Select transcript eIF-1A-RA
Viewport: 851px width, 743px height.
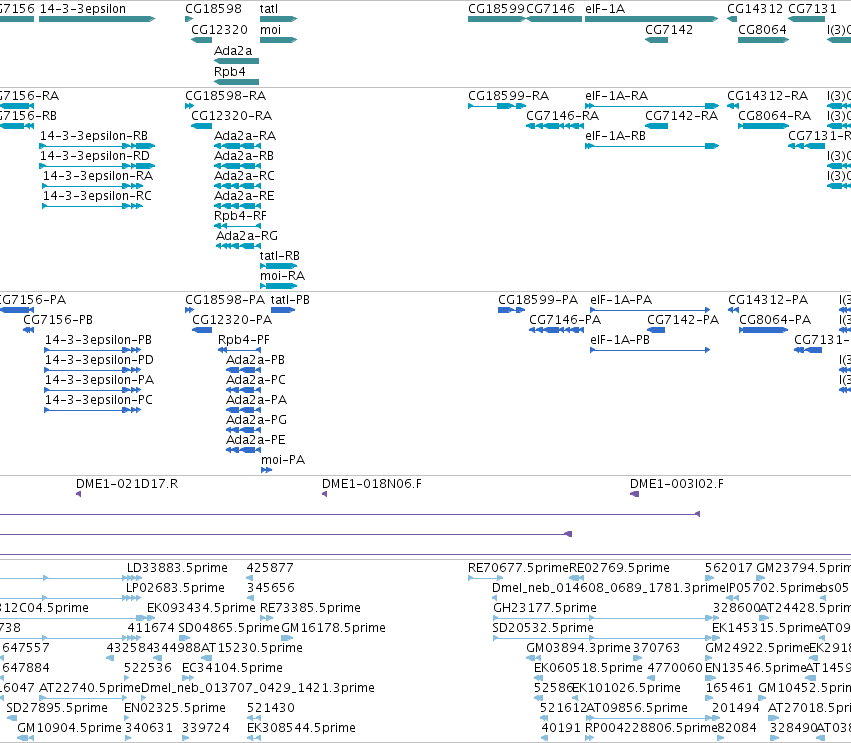pyautogui.click(x=617, y=96)
